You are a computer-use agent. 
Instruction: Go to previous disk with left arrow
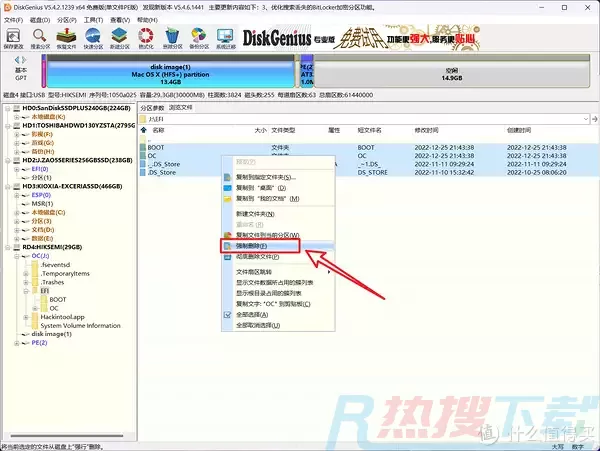17,60
